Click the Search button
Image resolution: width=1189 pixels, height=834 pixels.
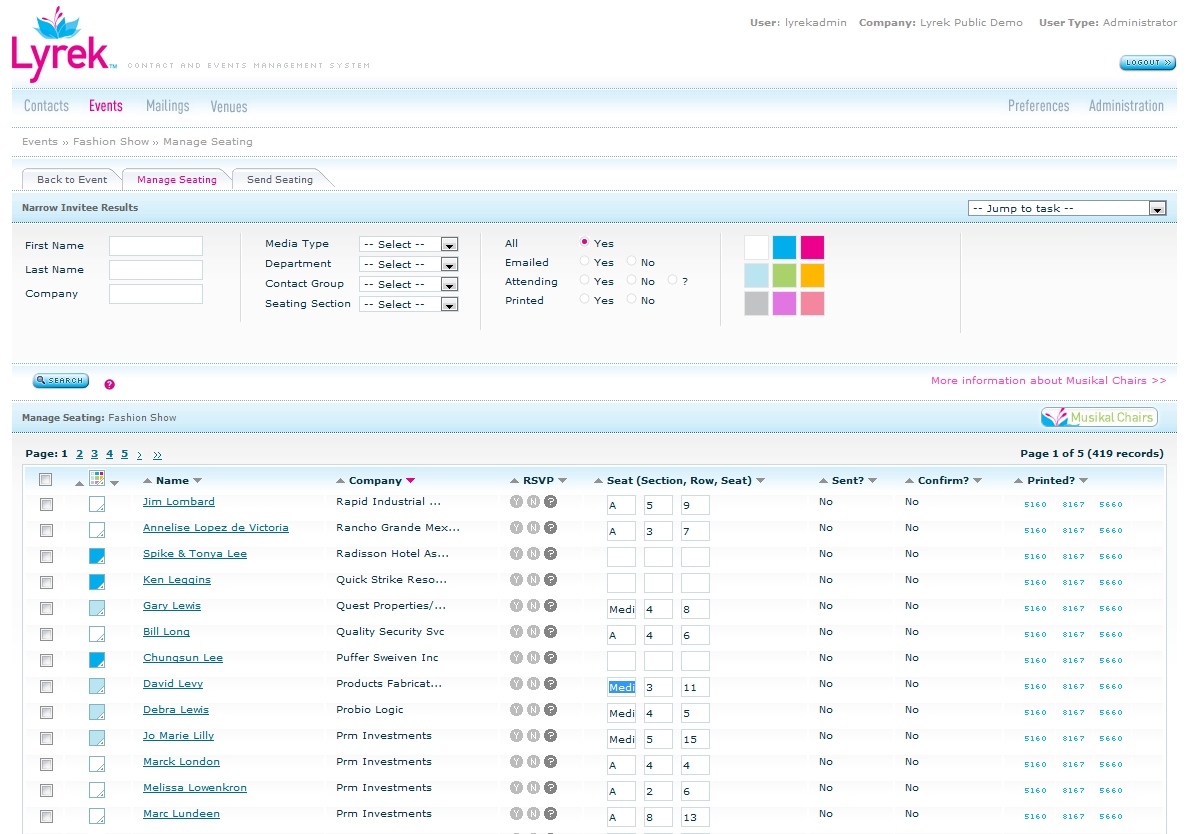point(61,381)
